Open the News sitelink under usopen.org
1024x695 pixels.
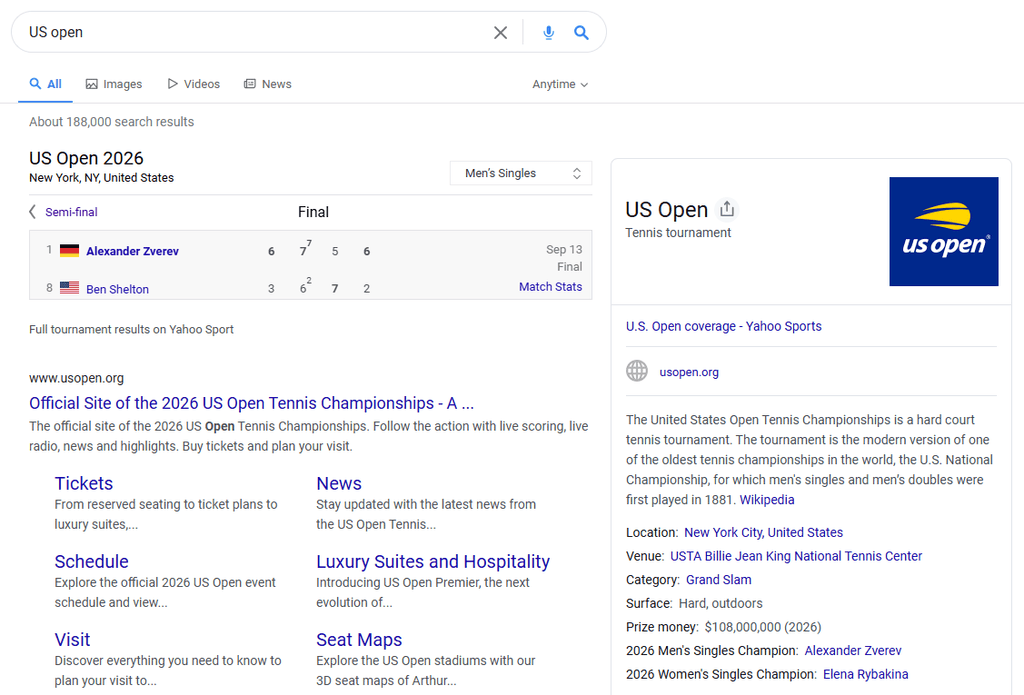pyautogui.click(x=339, y=483)
